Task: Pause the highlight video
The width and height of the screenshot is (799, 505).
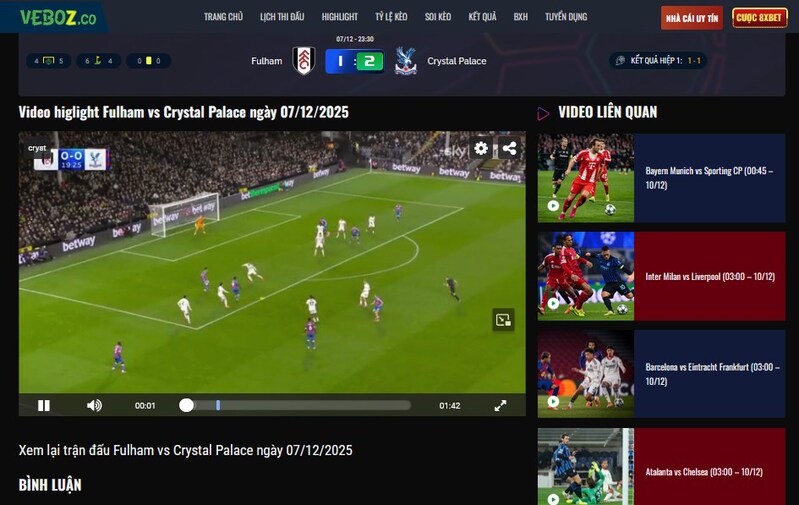Action: point(44,405)
